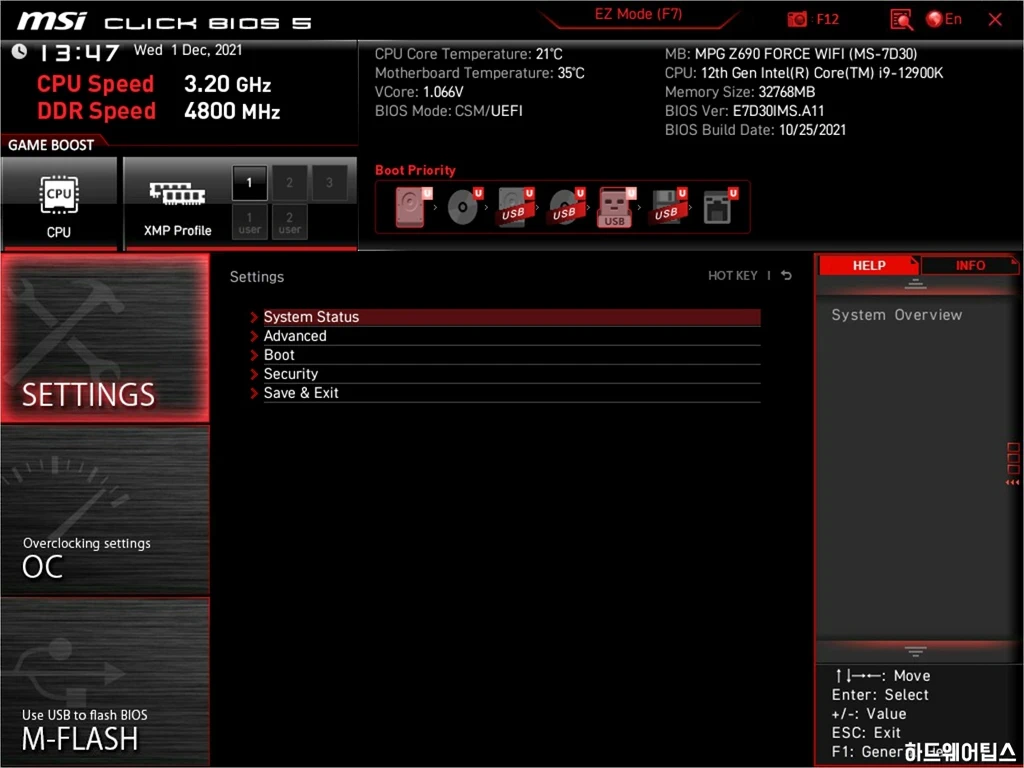Click Motherboard Temperature: 35°C text
The width and height of the screenshot is (1024, 768).
[479, 73]
